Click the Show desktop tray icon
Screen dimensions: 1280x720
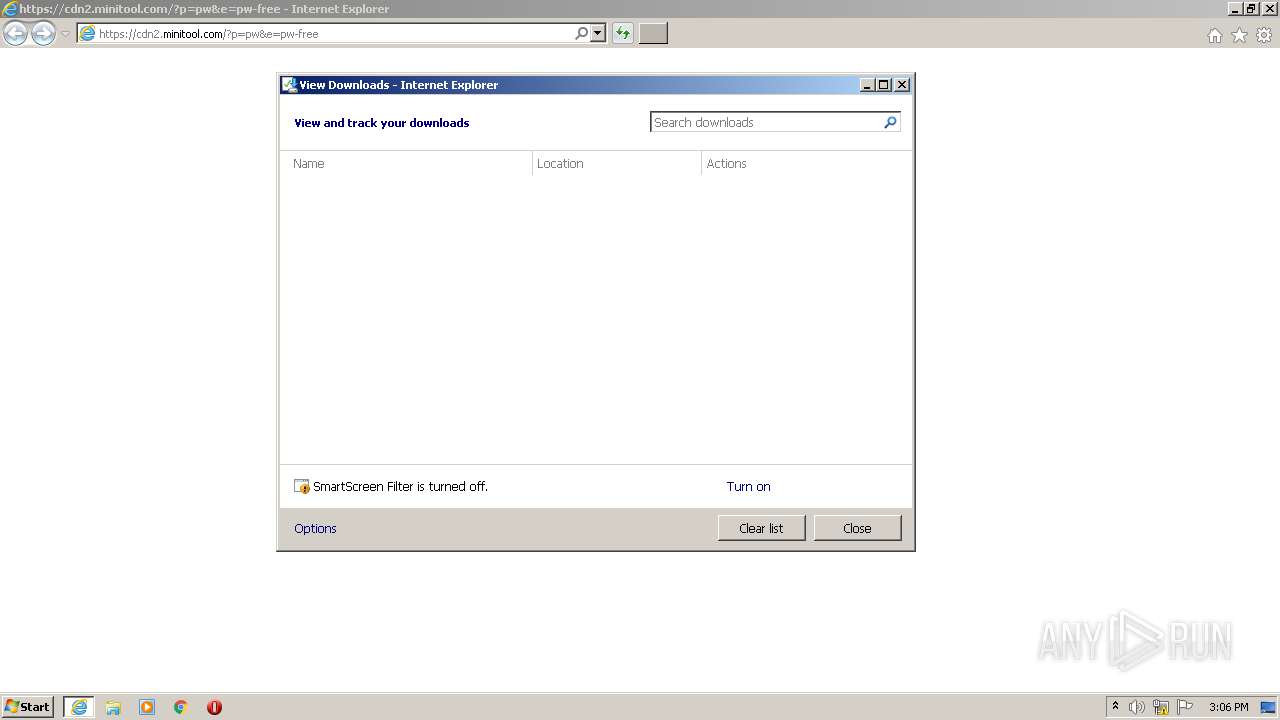tap(1268, 707)
